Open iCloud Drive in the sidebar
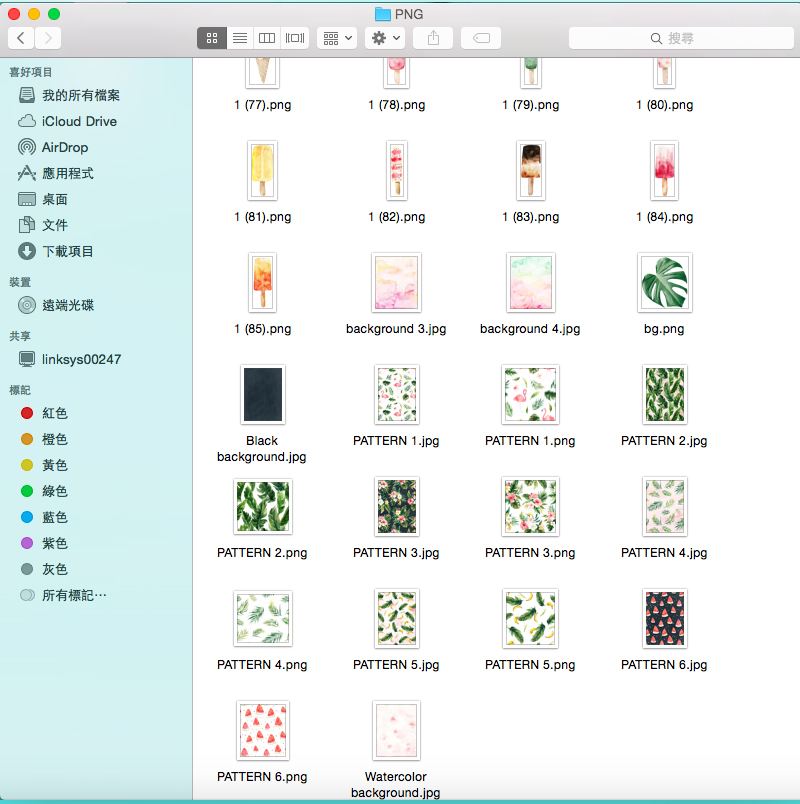This screenshot has height=804, width=800. click(78, 121)
